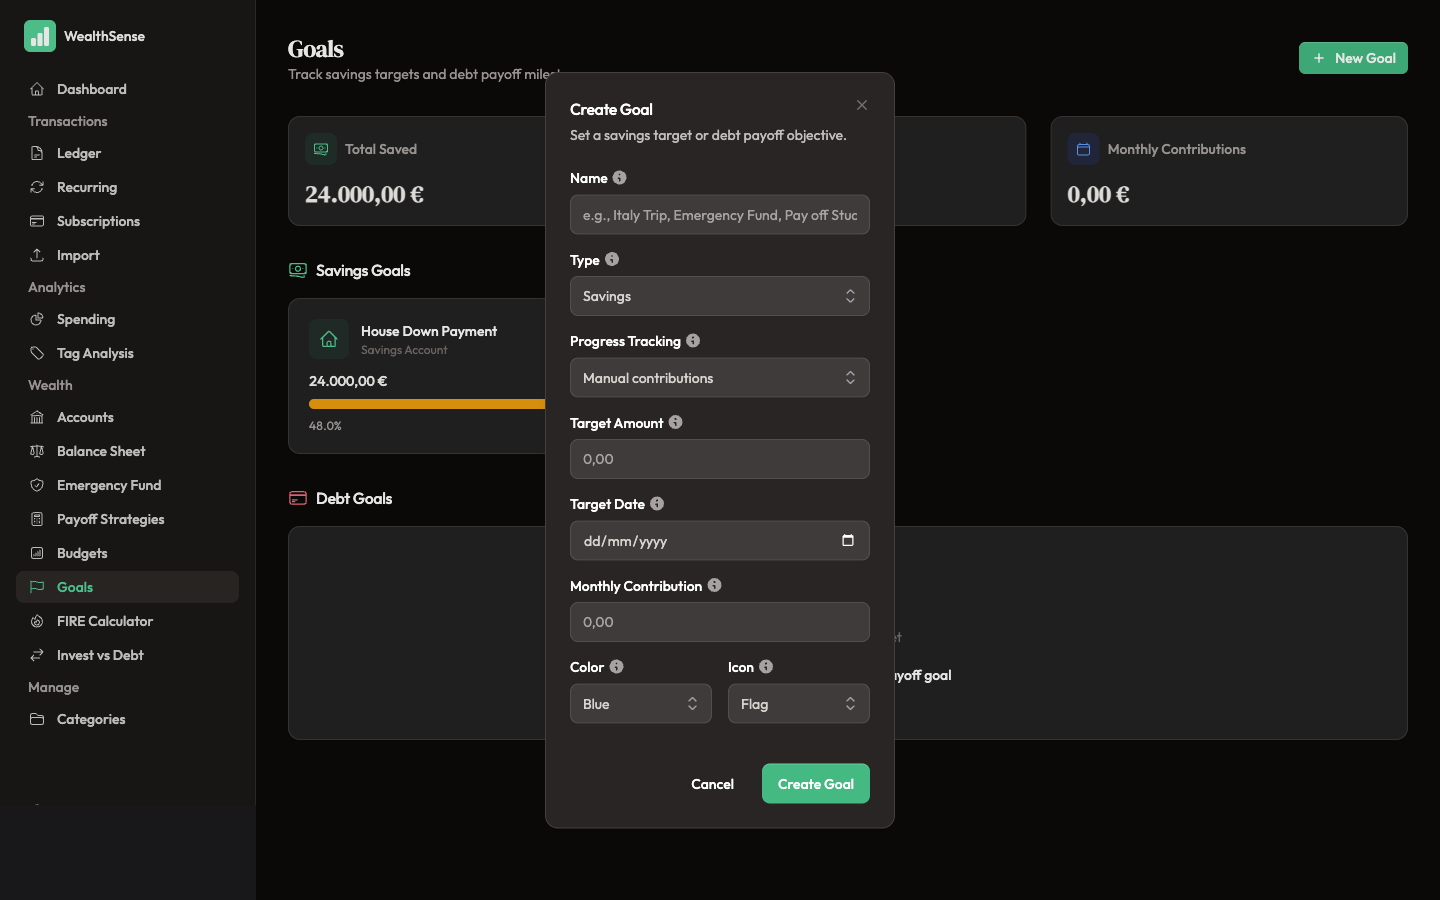This screenshot has height=900, width=1440.
Task: Click the info icon beside Target Date
Action: click(657, 504)
